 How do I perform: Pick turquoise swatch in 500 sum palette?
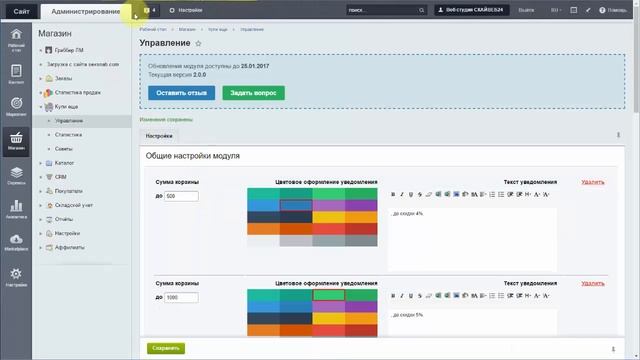263,193
